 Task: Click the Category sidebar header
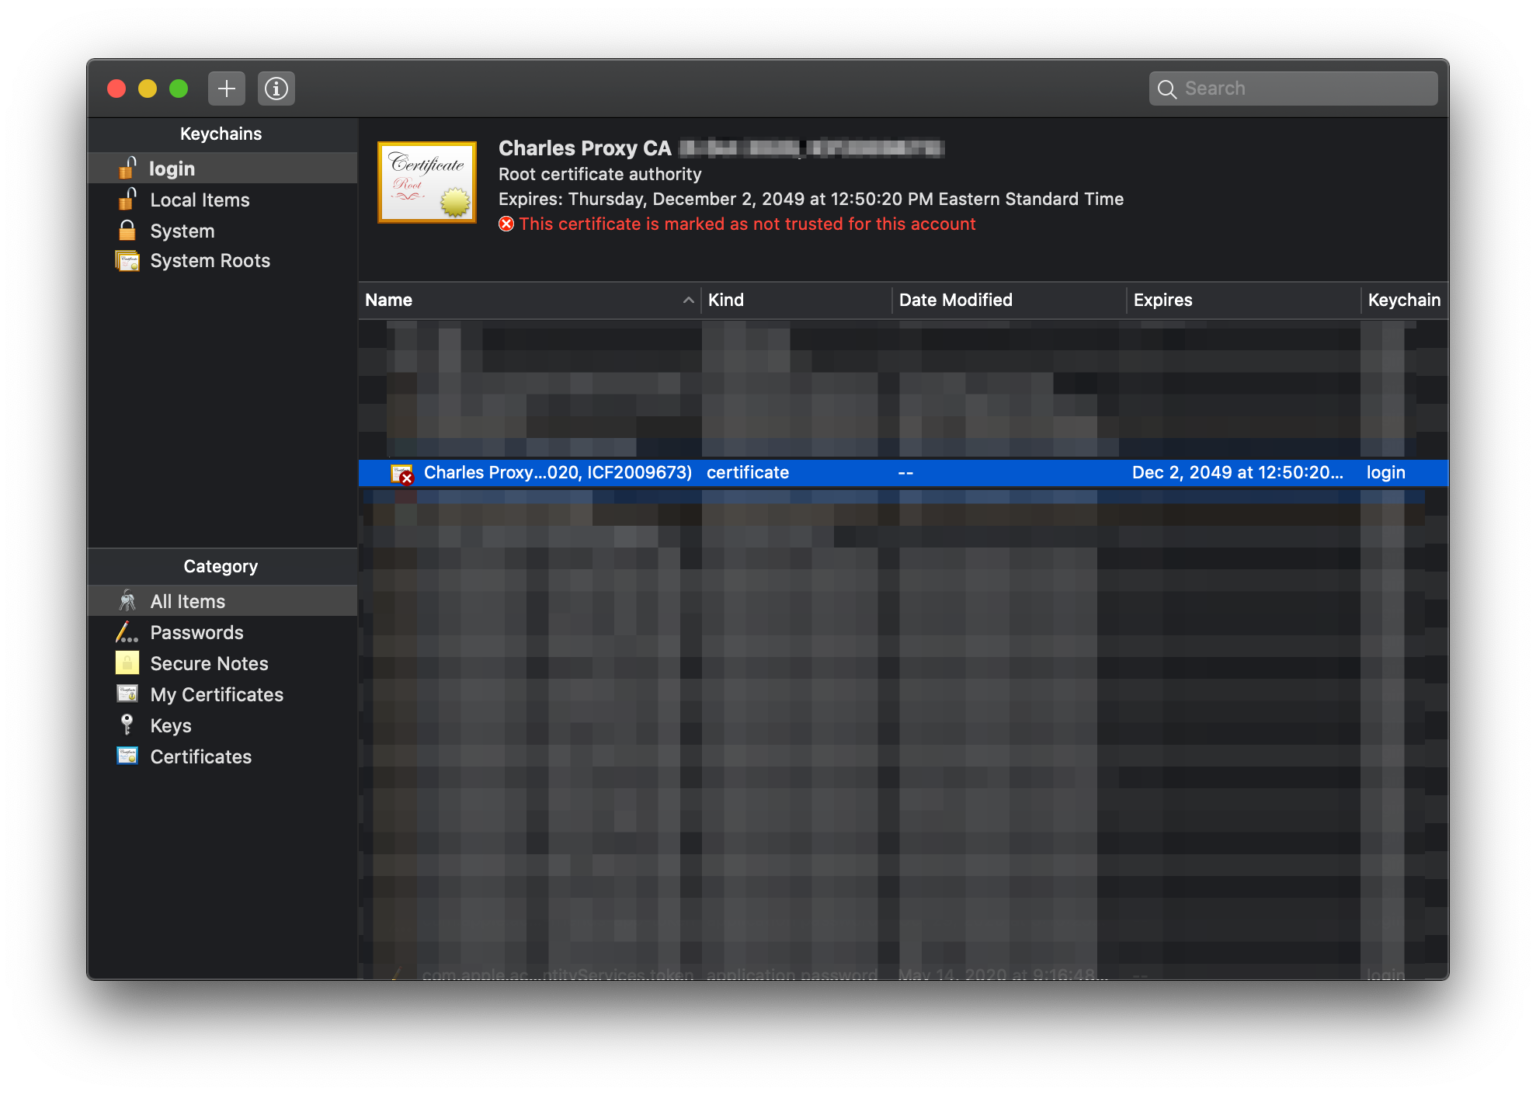pos(221,567)
